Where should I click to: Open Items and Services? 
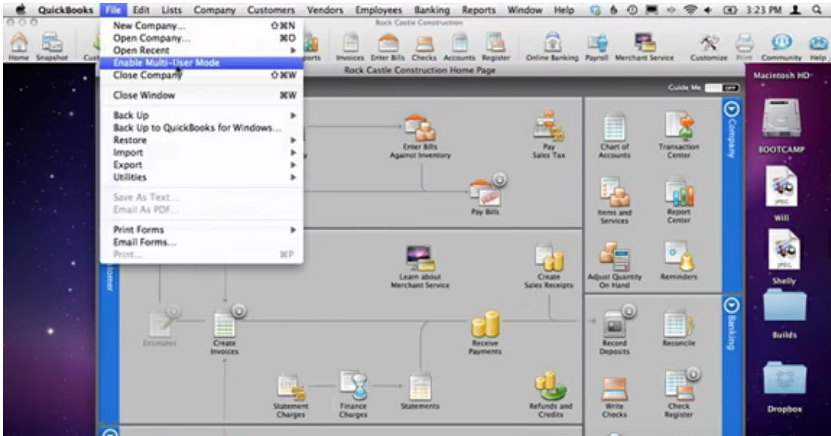pyautogui.click(x=614, y=201)
